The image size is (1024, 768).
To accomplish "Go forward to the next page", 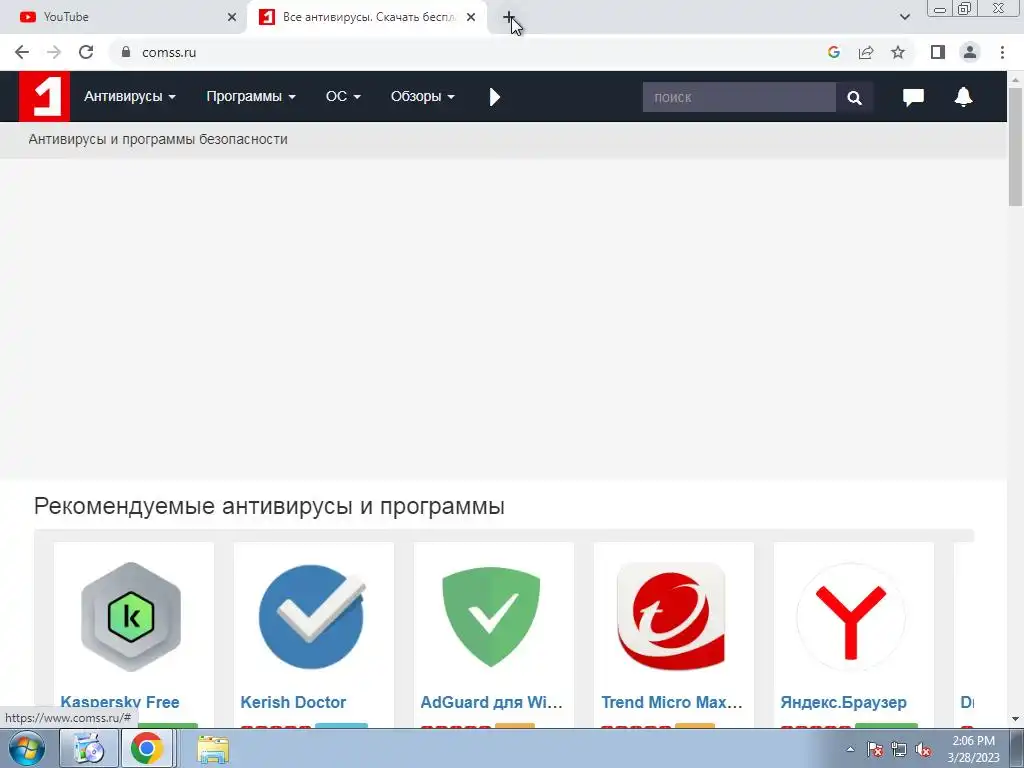I will (54, 52).
